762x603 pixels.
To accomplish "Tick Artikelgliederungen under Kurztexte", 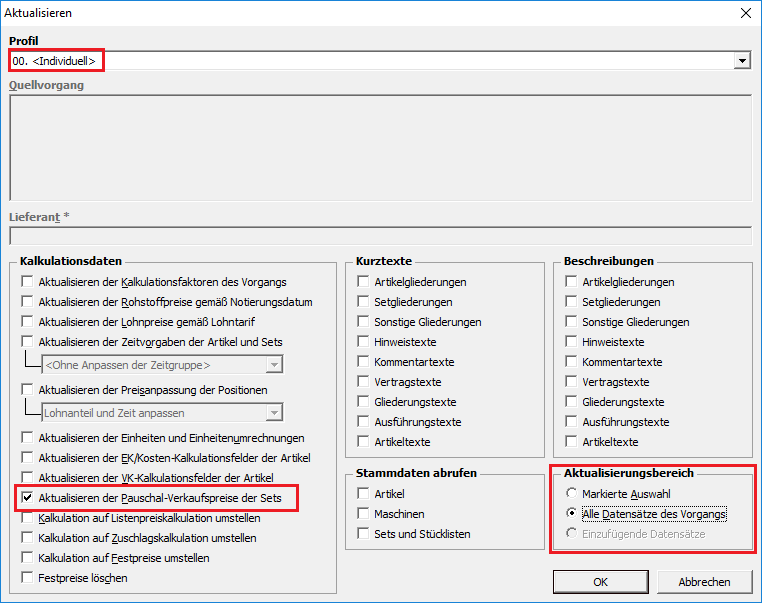I will pyautogui.click(x=364, y=282).
